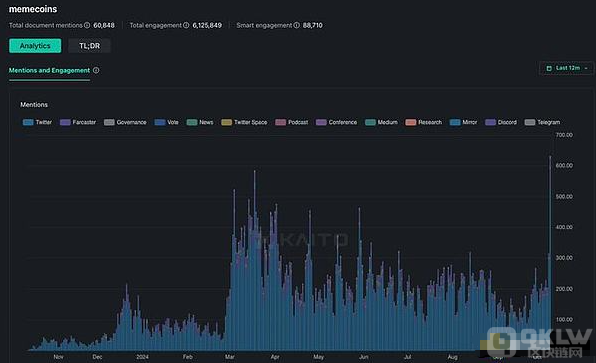
Task: Click the 200.00 y-axis label
Action: 564,289
